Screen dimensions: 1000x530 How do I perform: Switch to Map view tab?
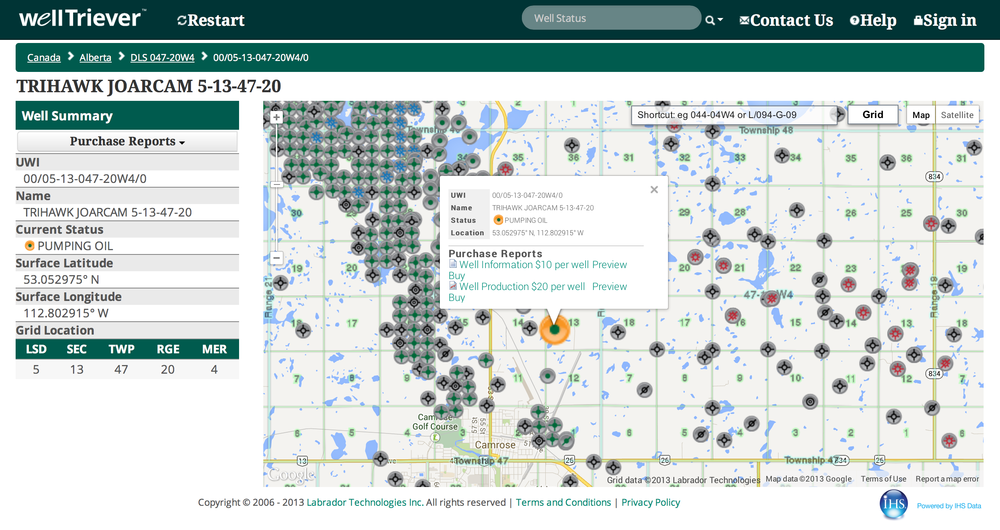click(x=920, y=115)
